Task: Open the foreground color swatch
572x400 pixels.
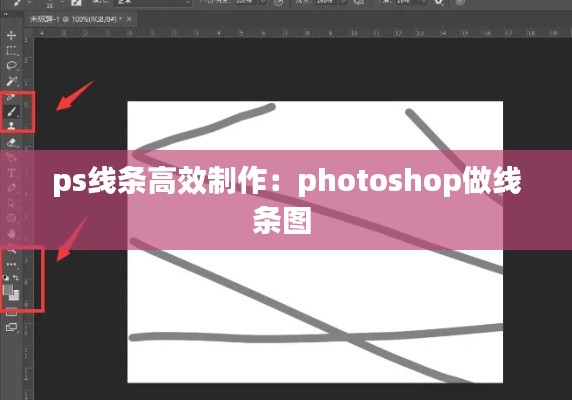Action: tap(8, 290)
